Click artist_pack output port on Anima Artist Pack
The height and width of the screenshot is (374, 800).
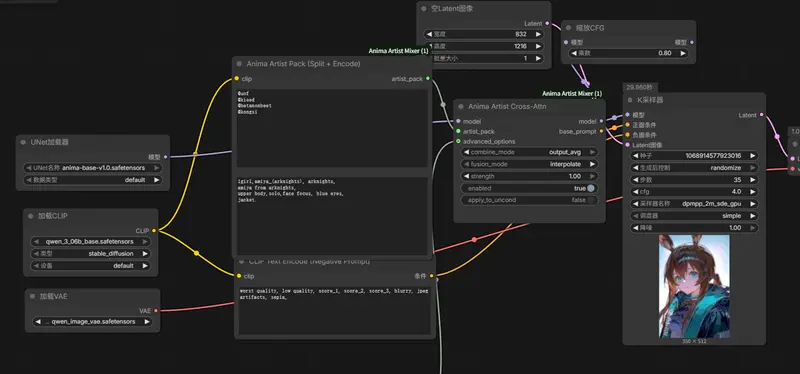[x=428, y=79]
